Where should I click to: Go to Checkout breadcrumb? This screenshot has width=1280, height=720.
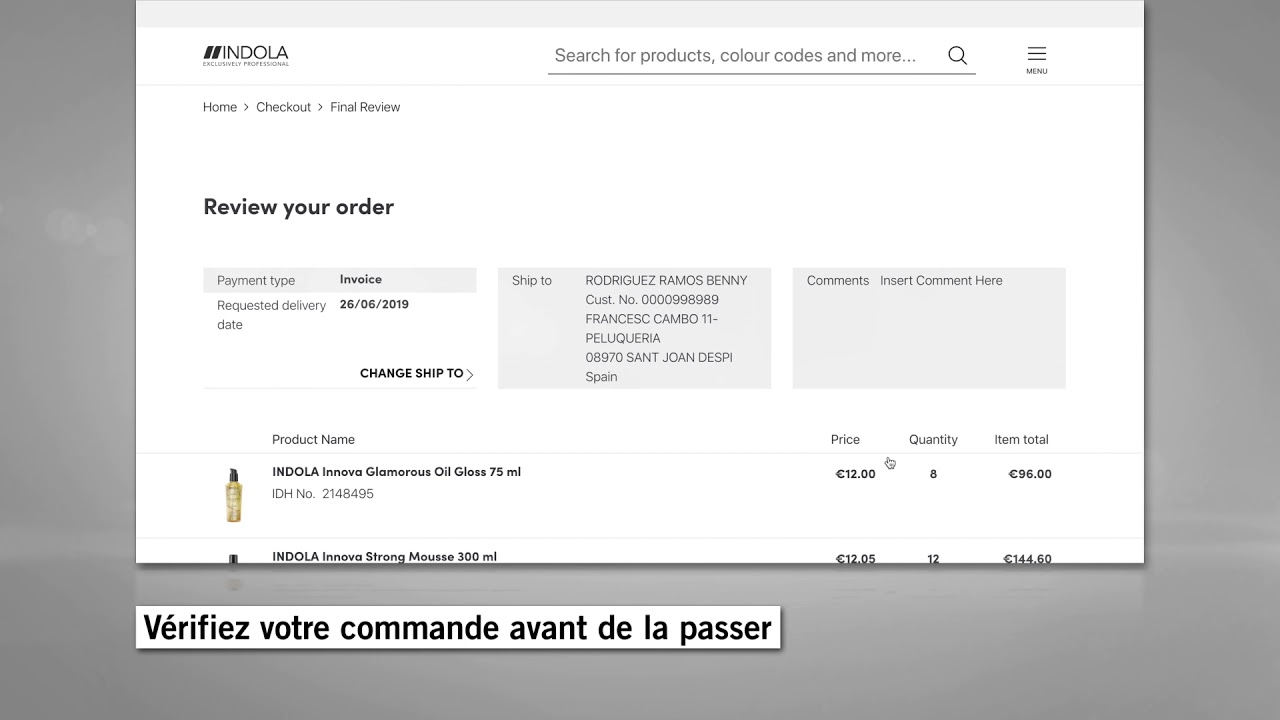283,107
